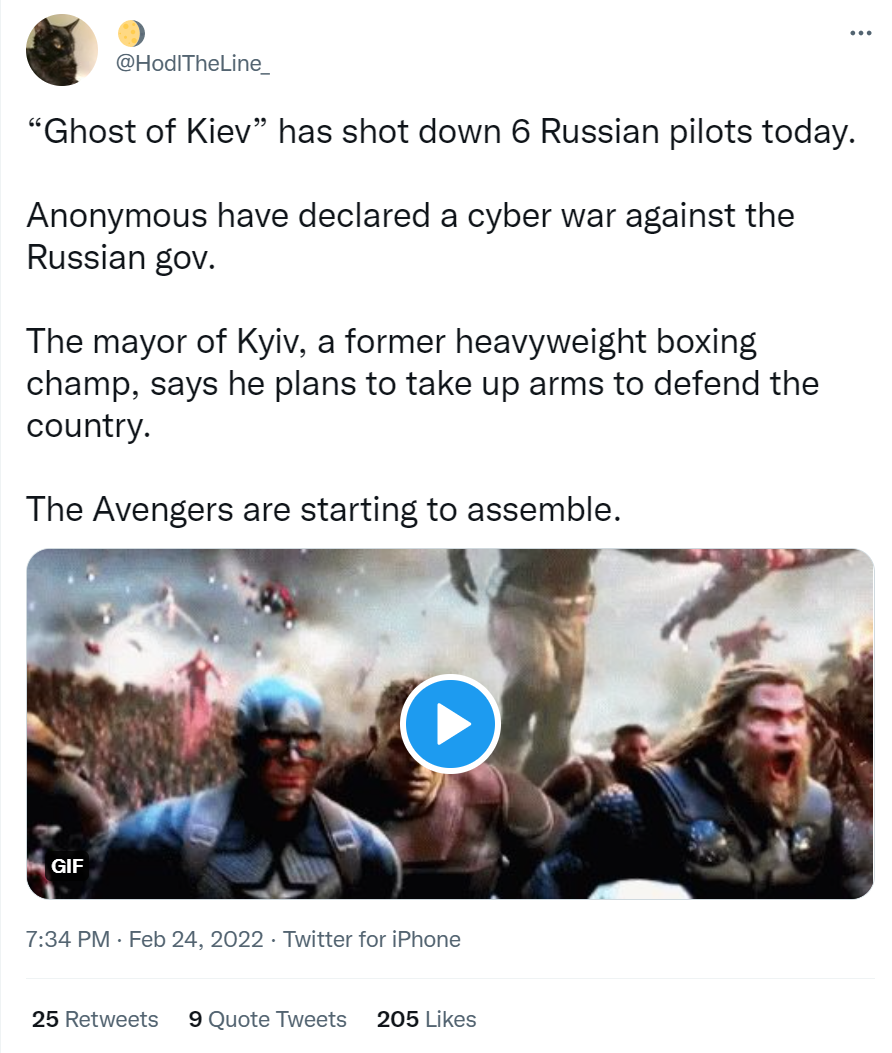Screen dimensions: 892x1053
Task: Open the tweet's three-dot more menu
Action: coord(859,33)
